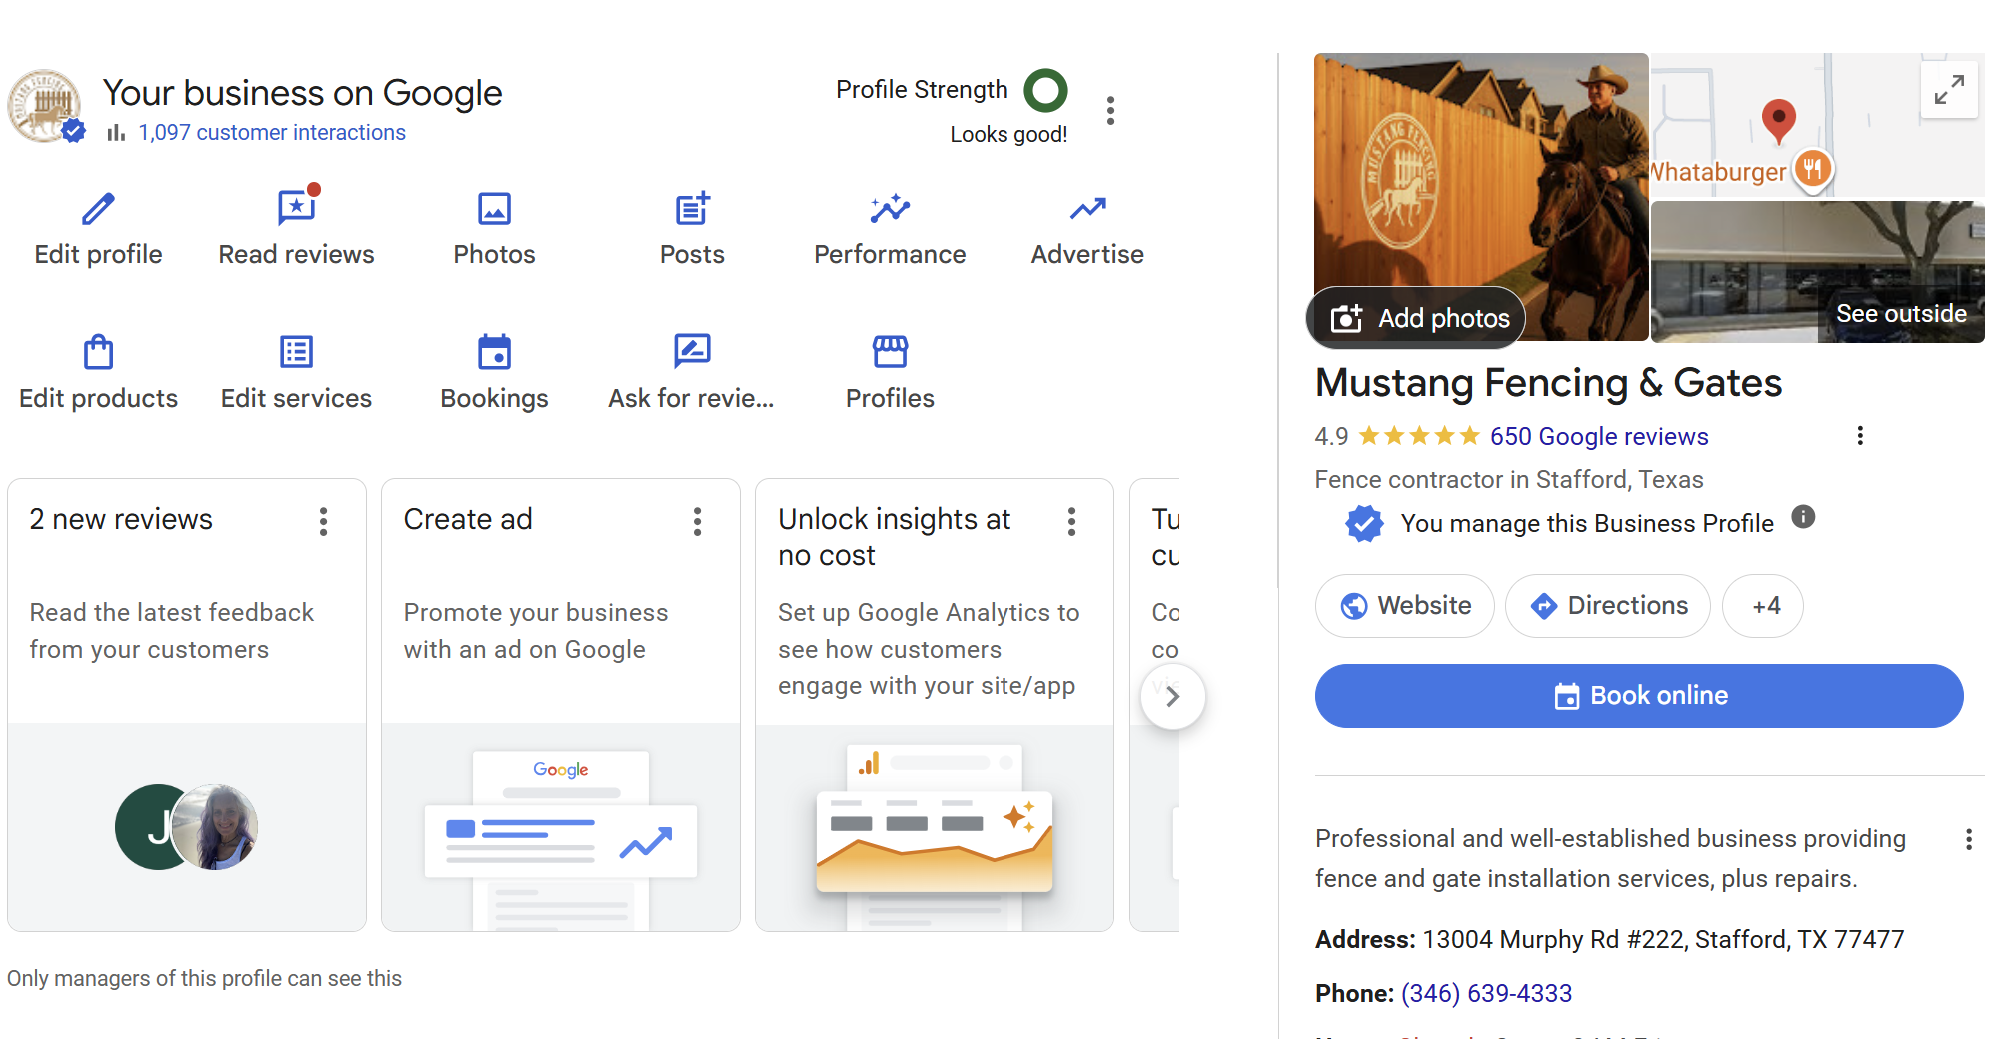Open the Advertise icon
The width and height of the screenshot is (2016, 1039).
[x=1087, y=208]
